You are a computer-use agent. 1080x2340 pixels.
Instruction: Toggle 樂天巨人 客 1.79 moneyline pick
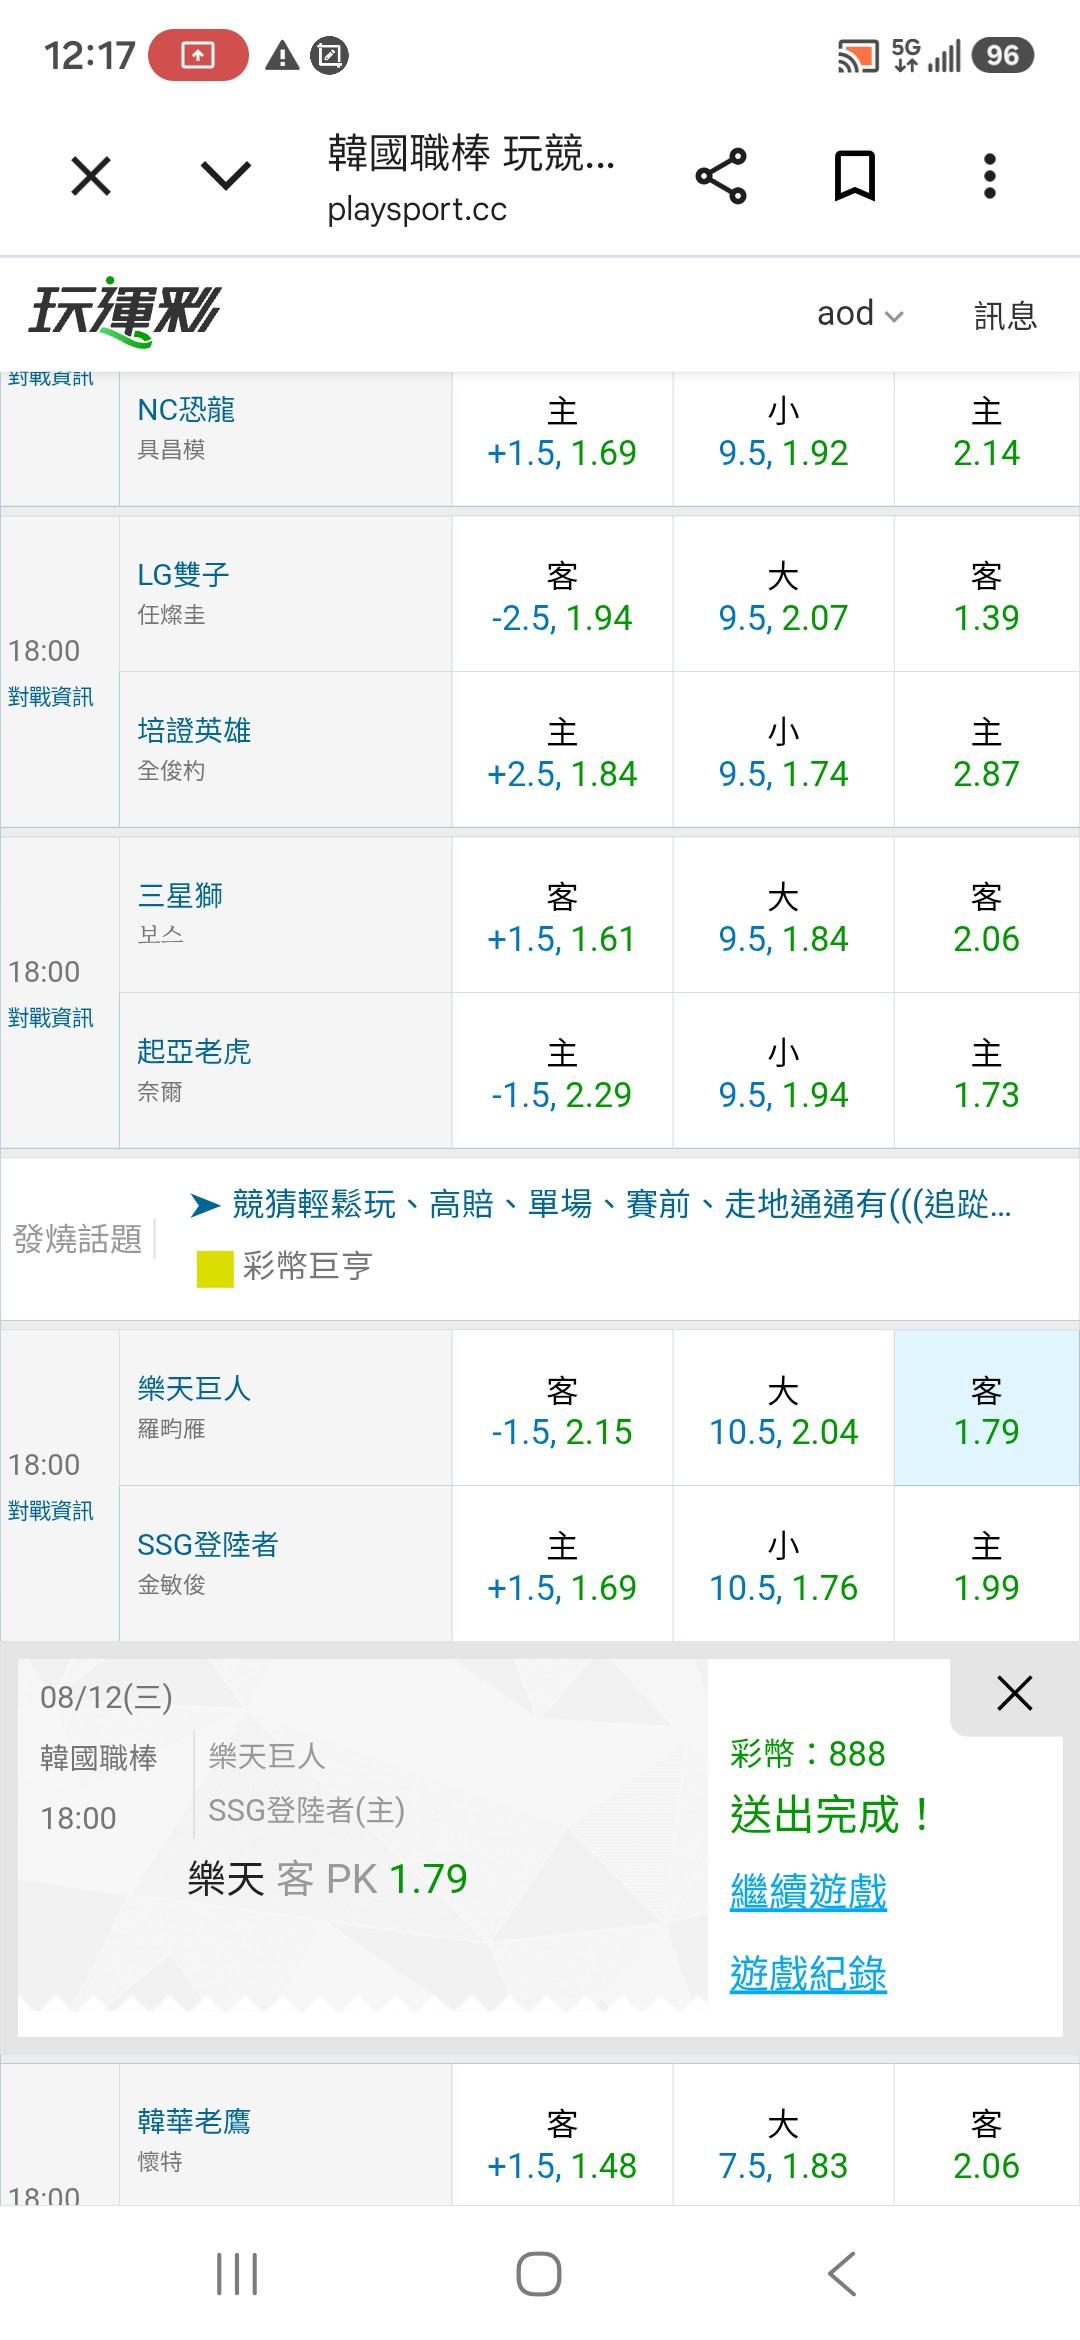(x=986, y=1408)
